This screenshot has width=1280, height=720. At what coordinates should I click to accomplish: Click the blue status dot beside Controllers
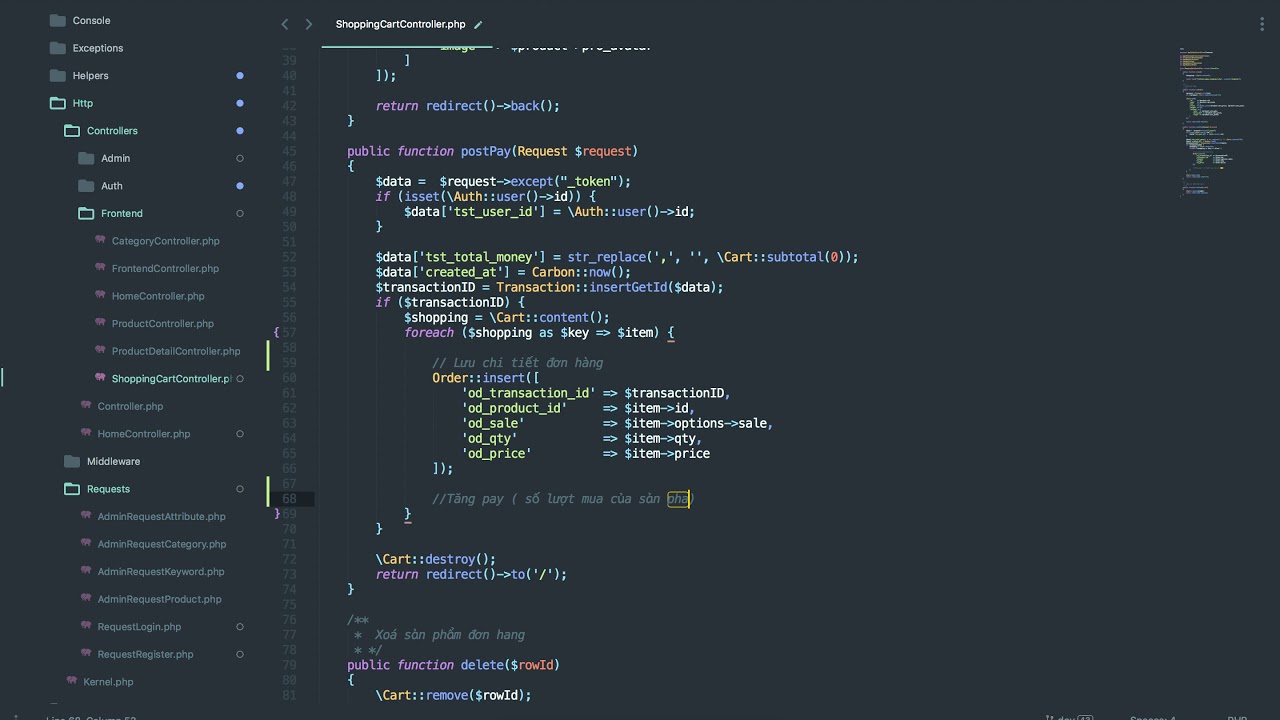coord(240,131)
